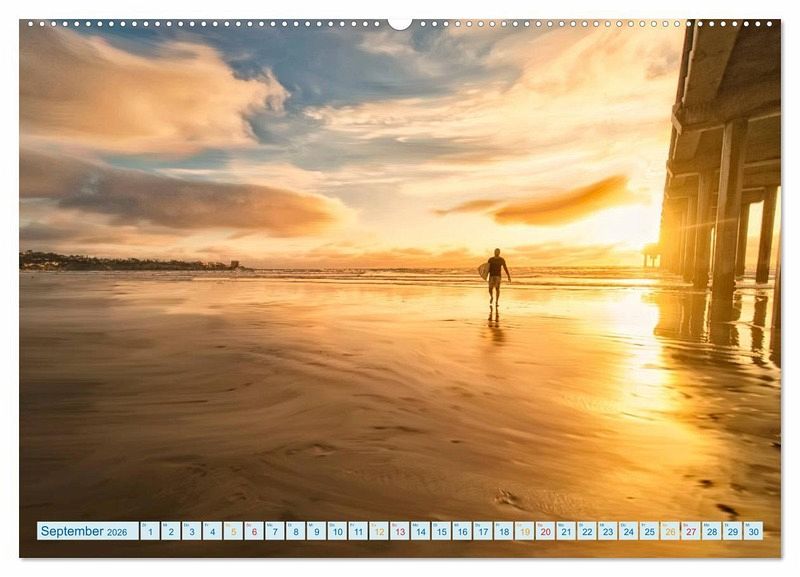This screenshot has height=577, width=800.
Task: Click day 12 in the date row
Action: (378, 531)
